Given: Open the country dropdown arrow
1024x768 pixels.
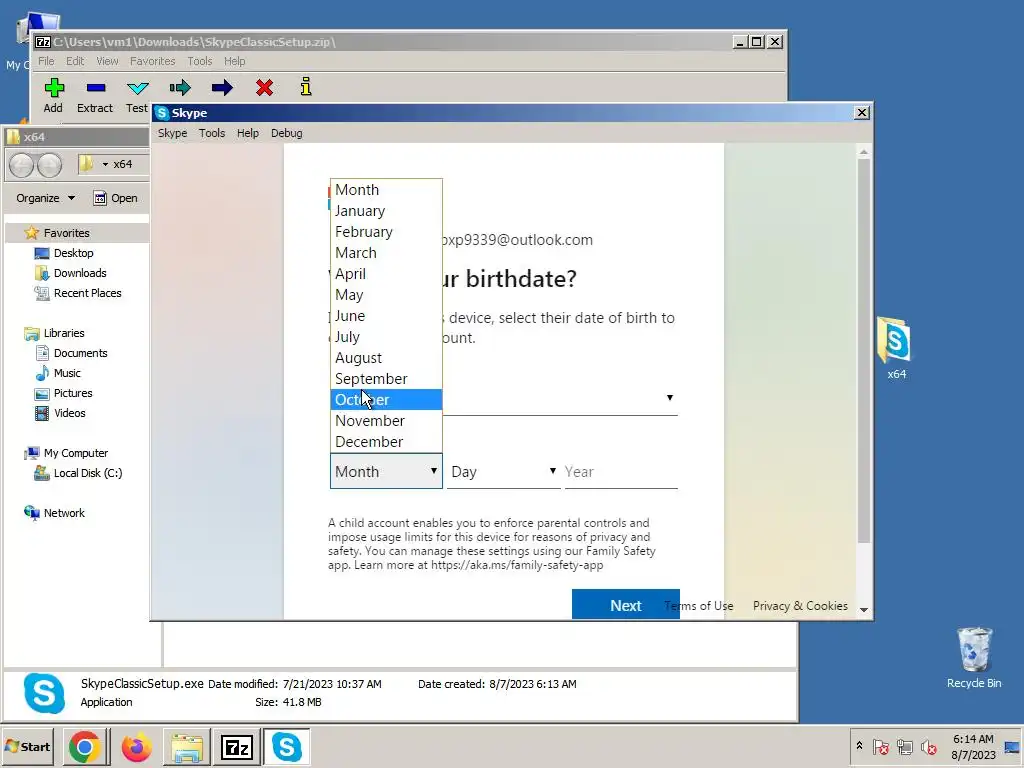Looking at the screenshot, I should pos(669,398).
